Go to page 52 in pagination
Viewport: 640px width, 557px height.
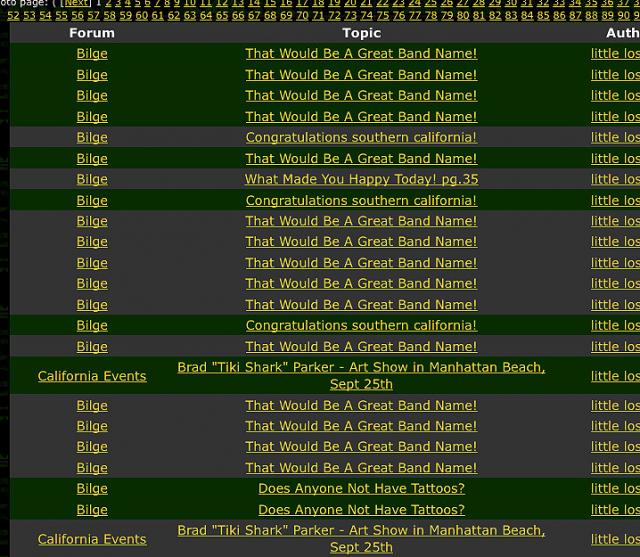(x=13, y=15)
